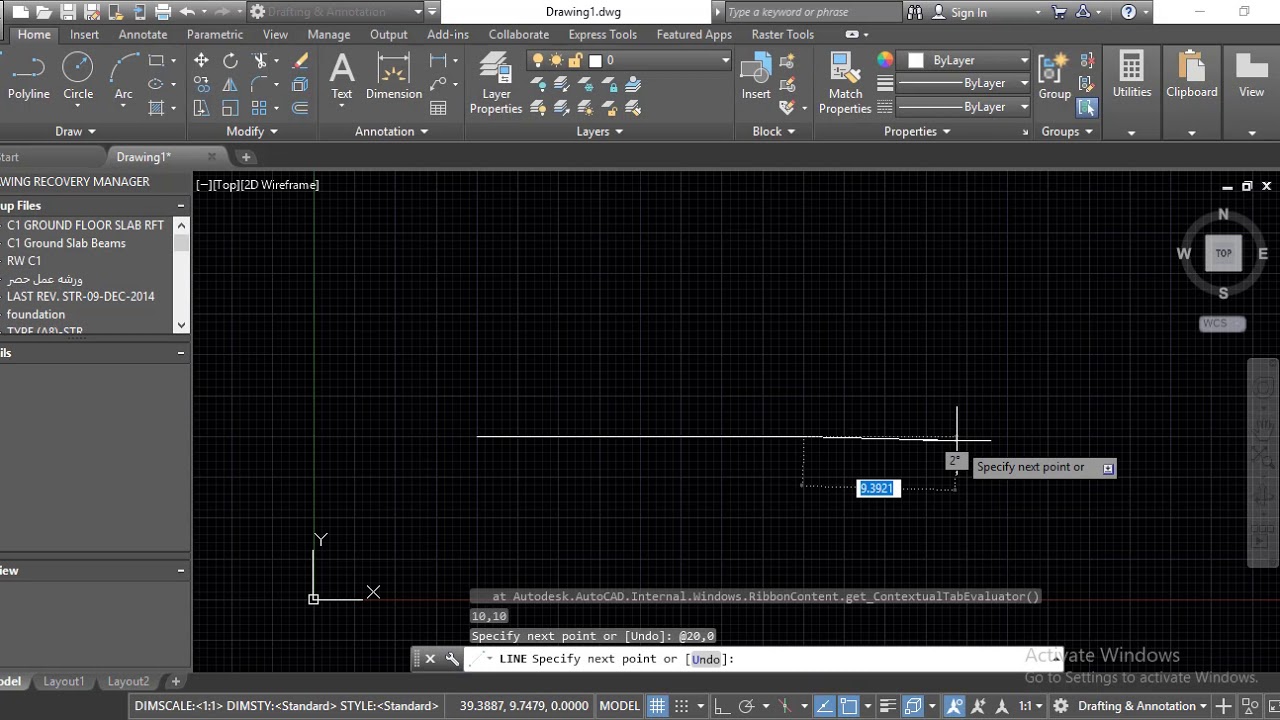Image resolution: width=1280 pixels, height=720 pixels.
Task: Switch to the Parametric ribbon tab
Action: (x=215, y=34)
